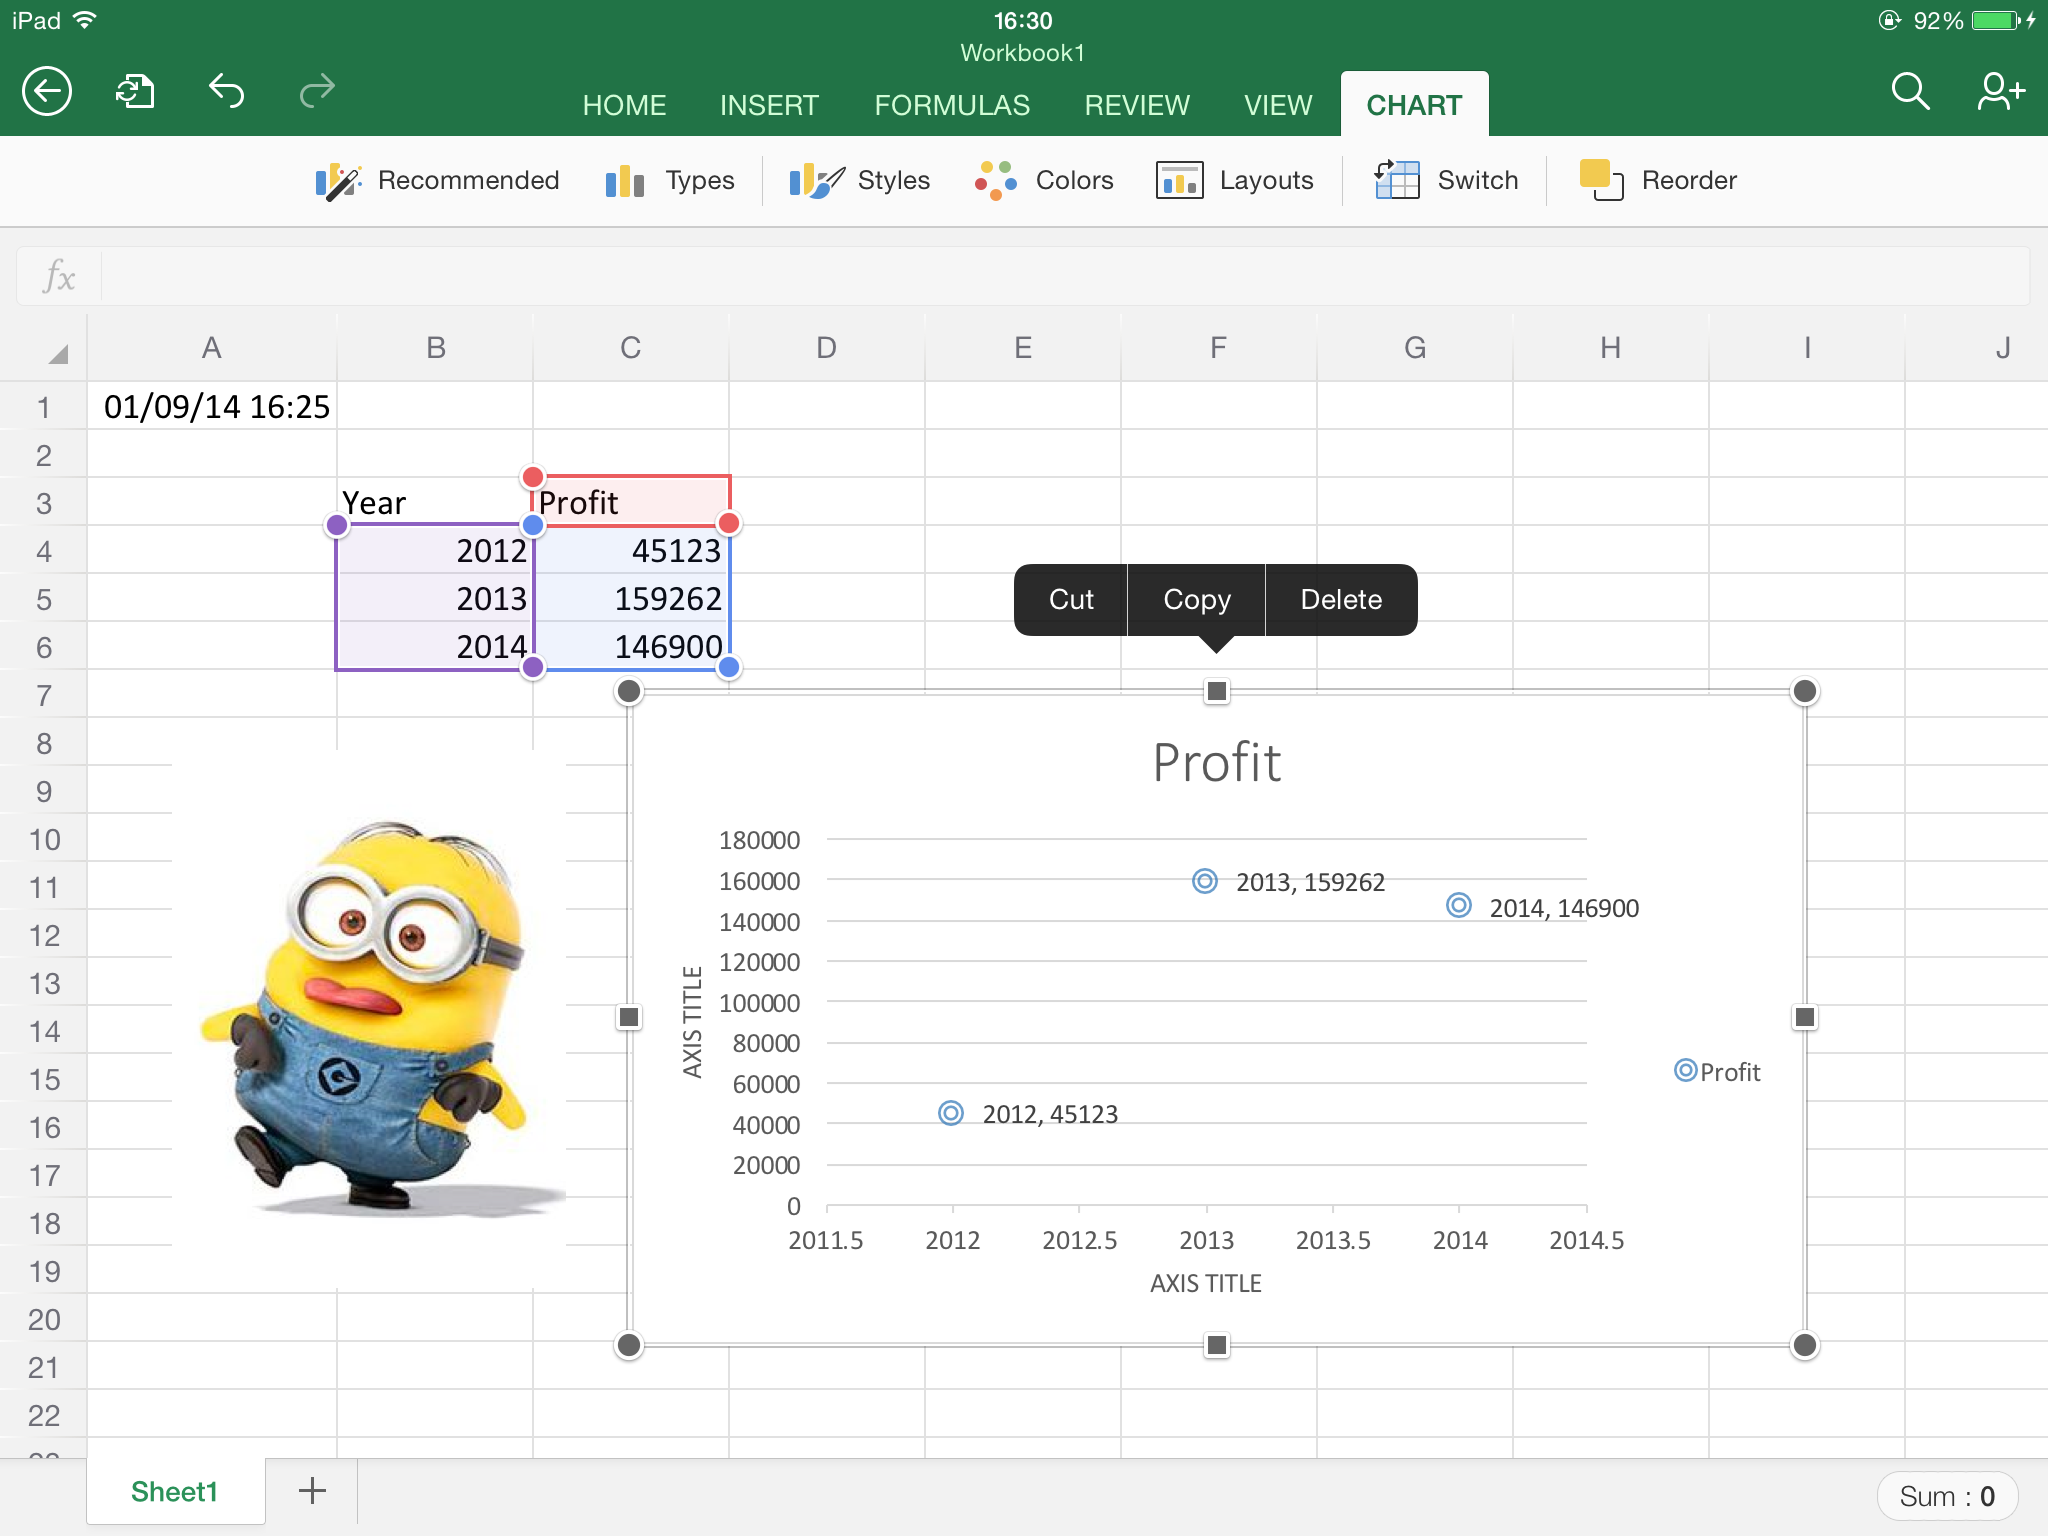Viewport: 2048px width, 1536px height.
Task: Tap the Reorder objects icon
Action: (1601, 181)
